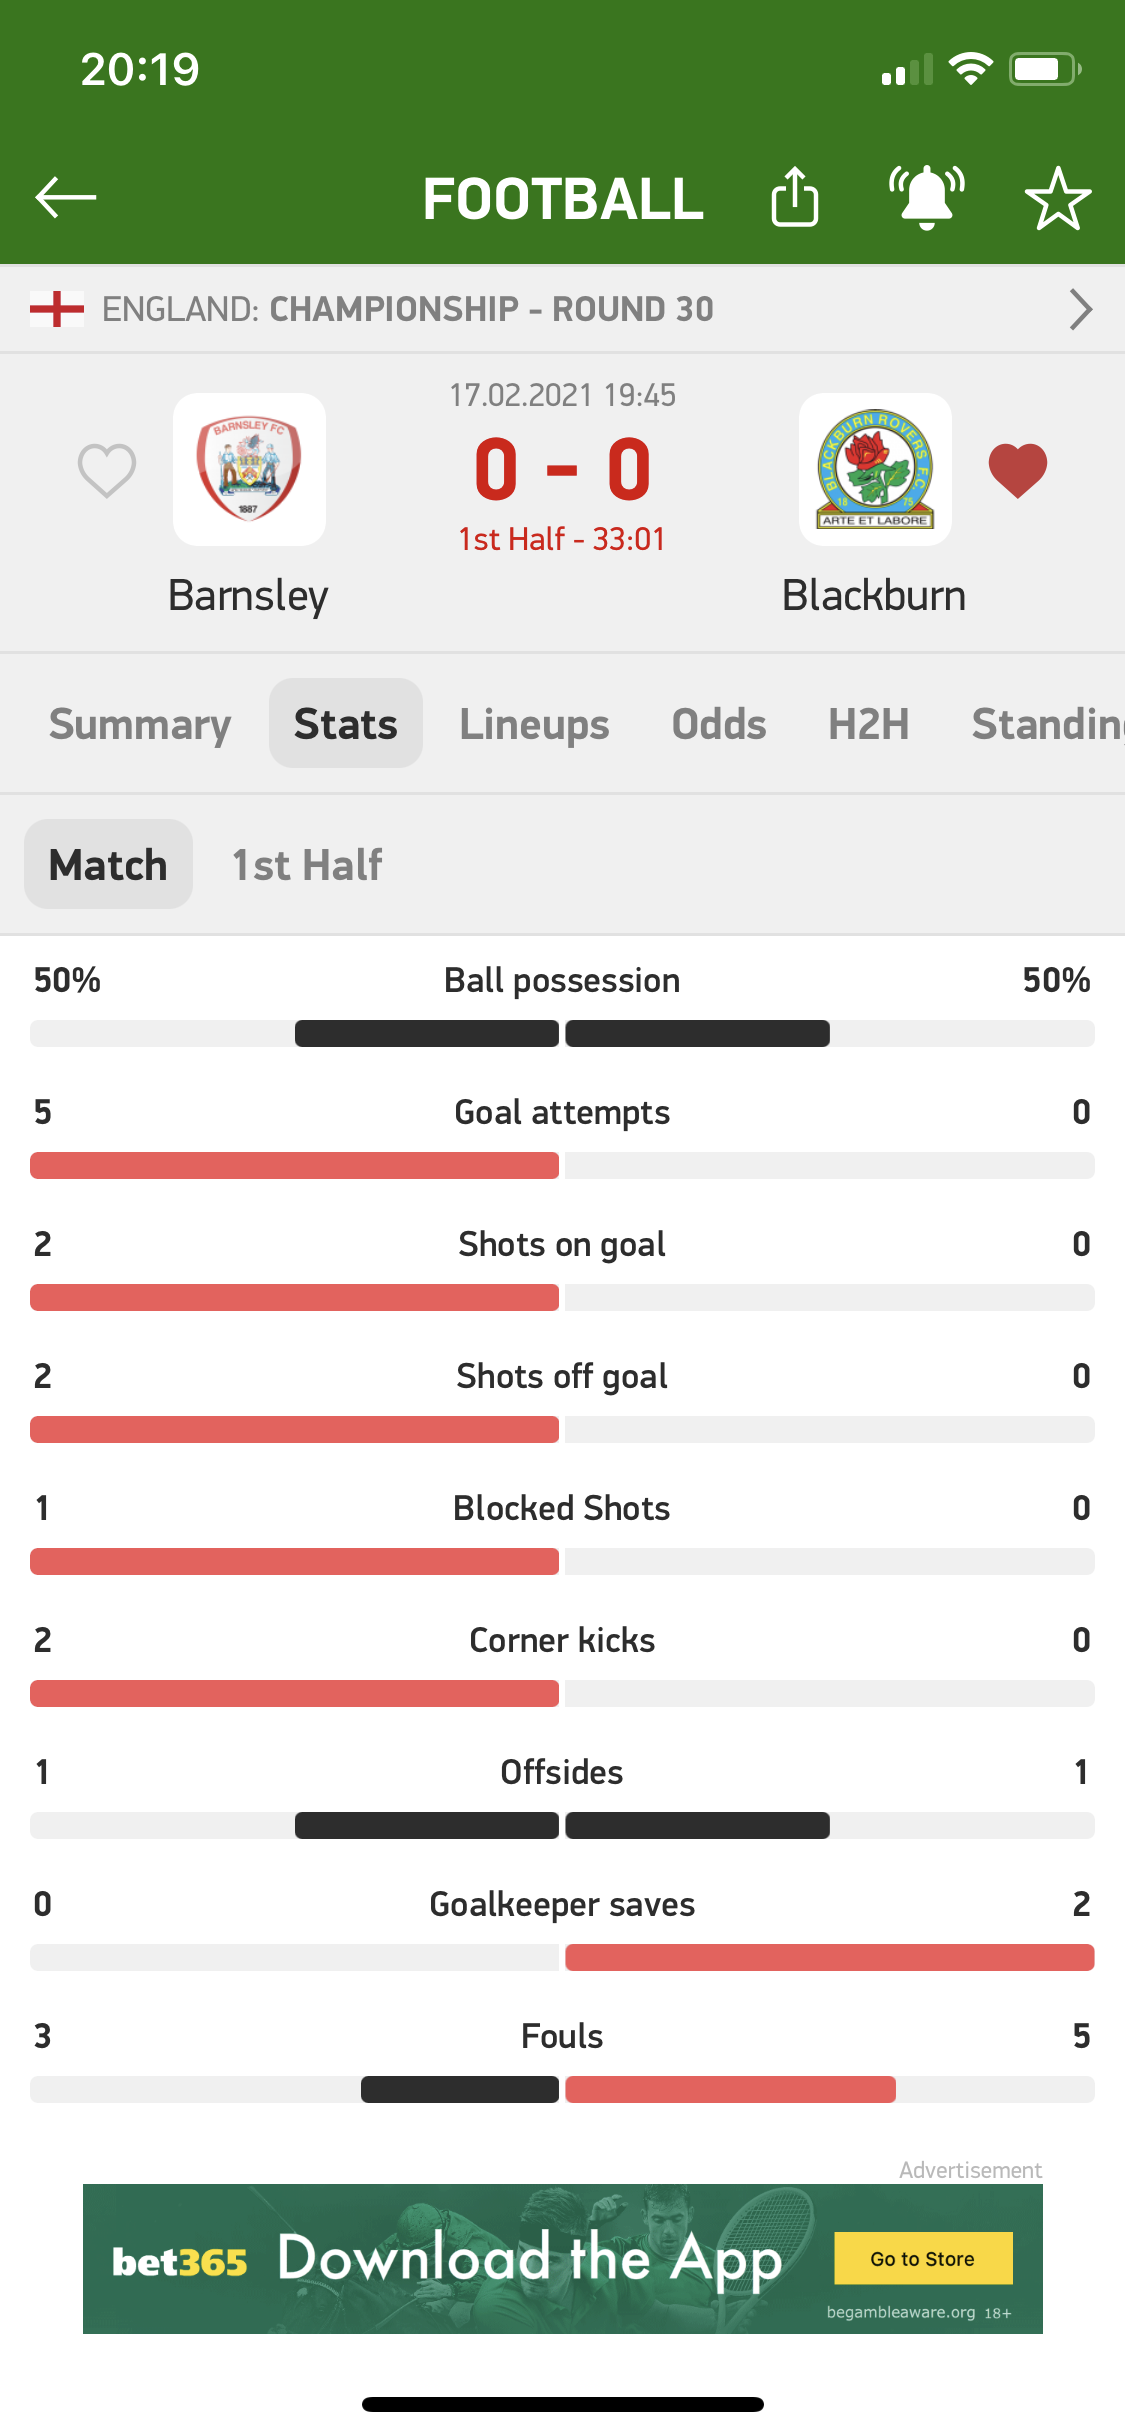Open the Odds tab
This screenshot has width=1125, height=2436.
point(719,724)
